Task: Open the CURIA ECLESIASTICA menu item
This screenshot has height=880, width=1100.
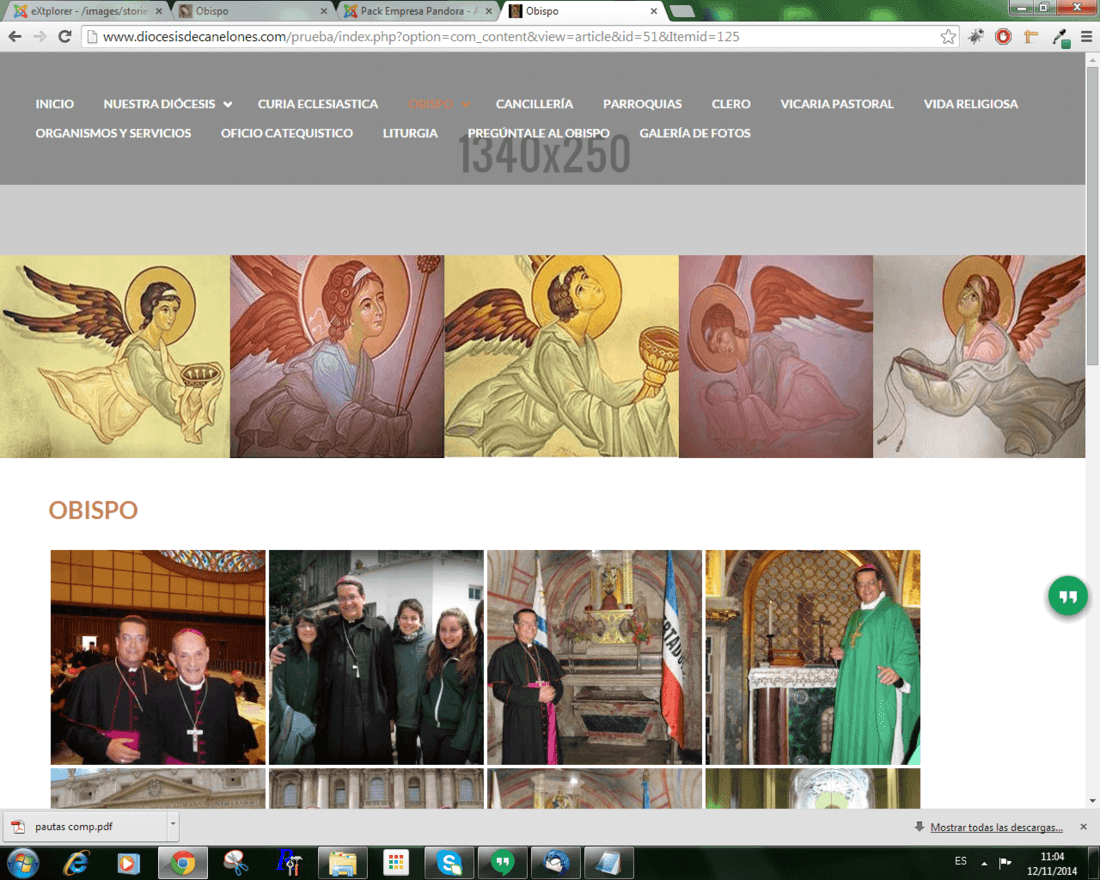Action: point(318,104)
